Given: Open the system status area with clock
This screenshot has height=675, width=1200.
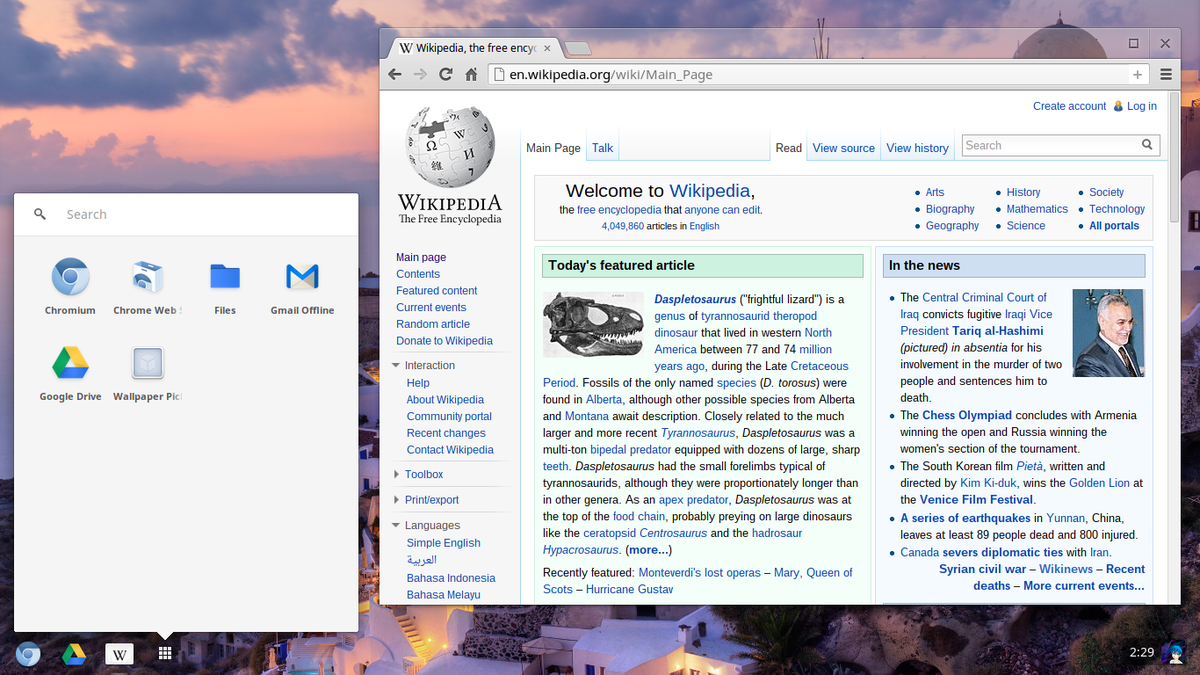Looking at the screenshot, I should pyautogui.click(x=1150, y=653).
